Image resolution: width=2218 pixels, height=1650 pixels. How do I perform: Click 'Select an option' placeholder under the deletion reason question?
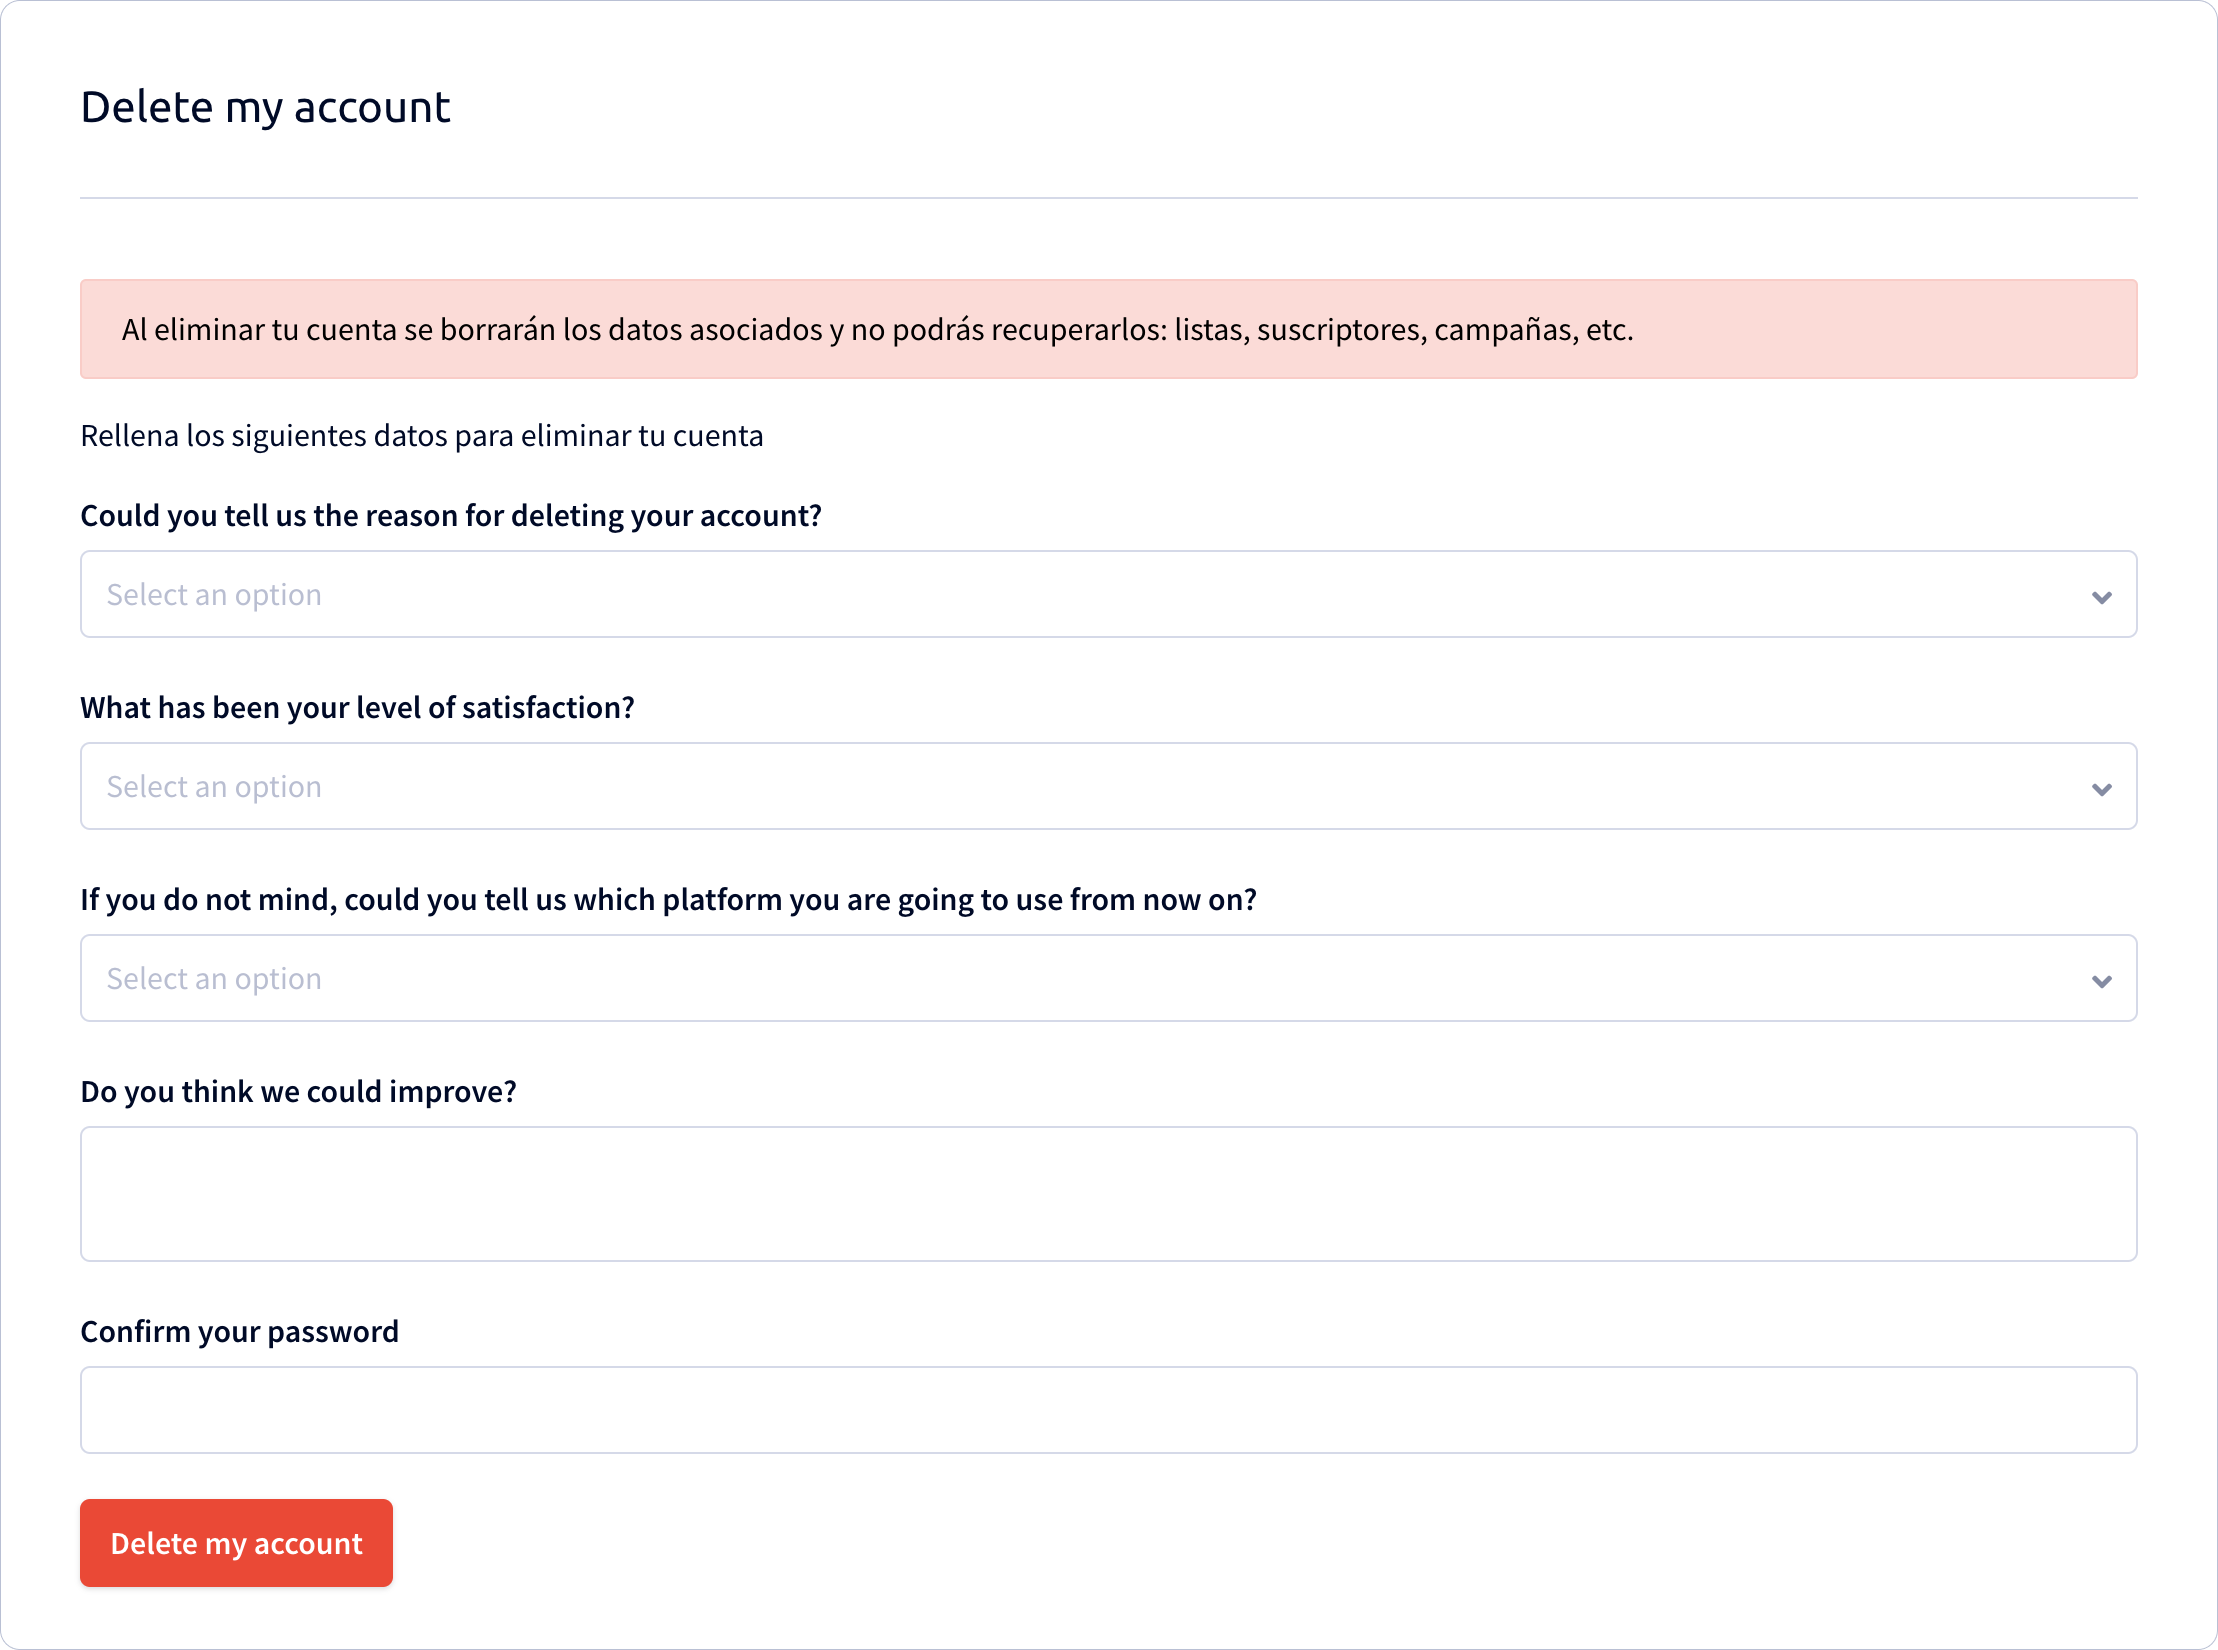coord(214,595)
